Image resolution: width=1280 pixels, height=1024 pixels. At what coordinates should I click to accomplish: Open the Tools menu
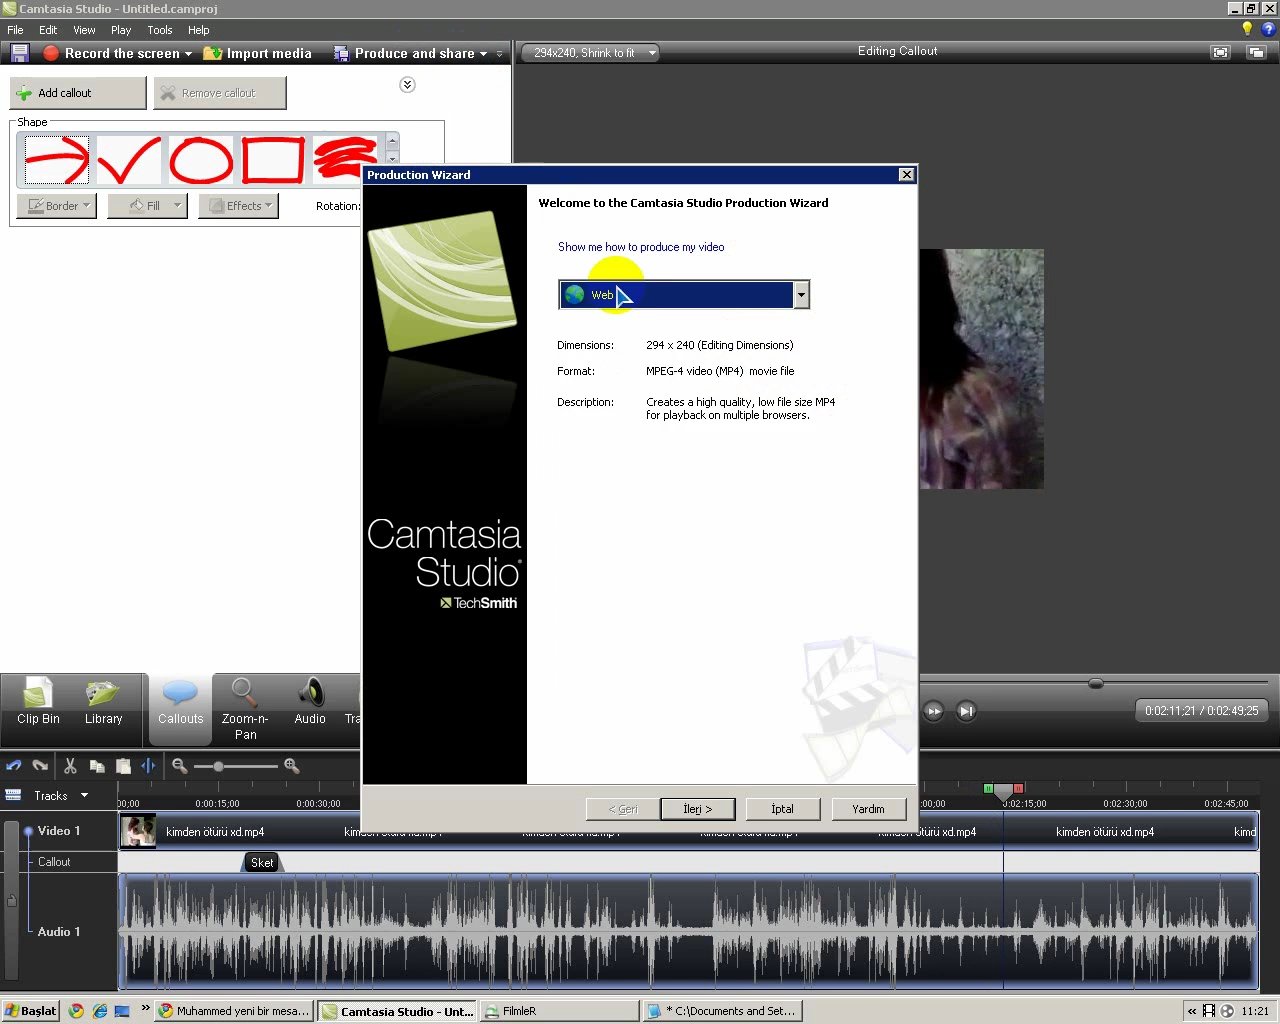click(x=160, y=30)
